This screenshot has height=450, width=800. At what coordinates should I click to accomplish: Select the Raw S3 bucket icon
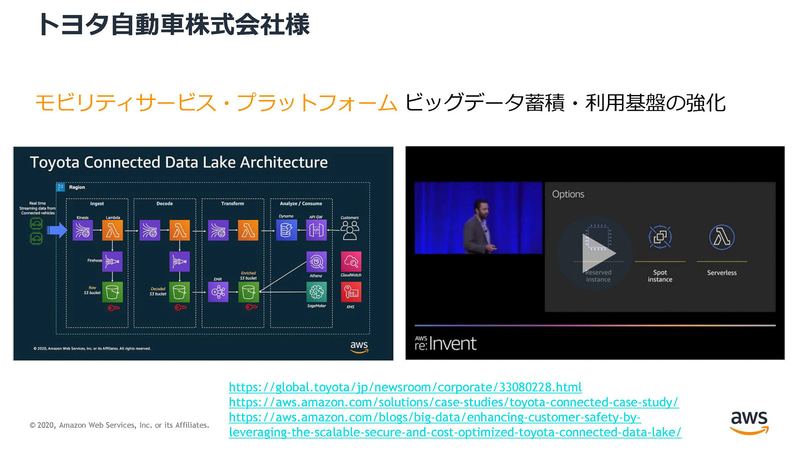112,292
